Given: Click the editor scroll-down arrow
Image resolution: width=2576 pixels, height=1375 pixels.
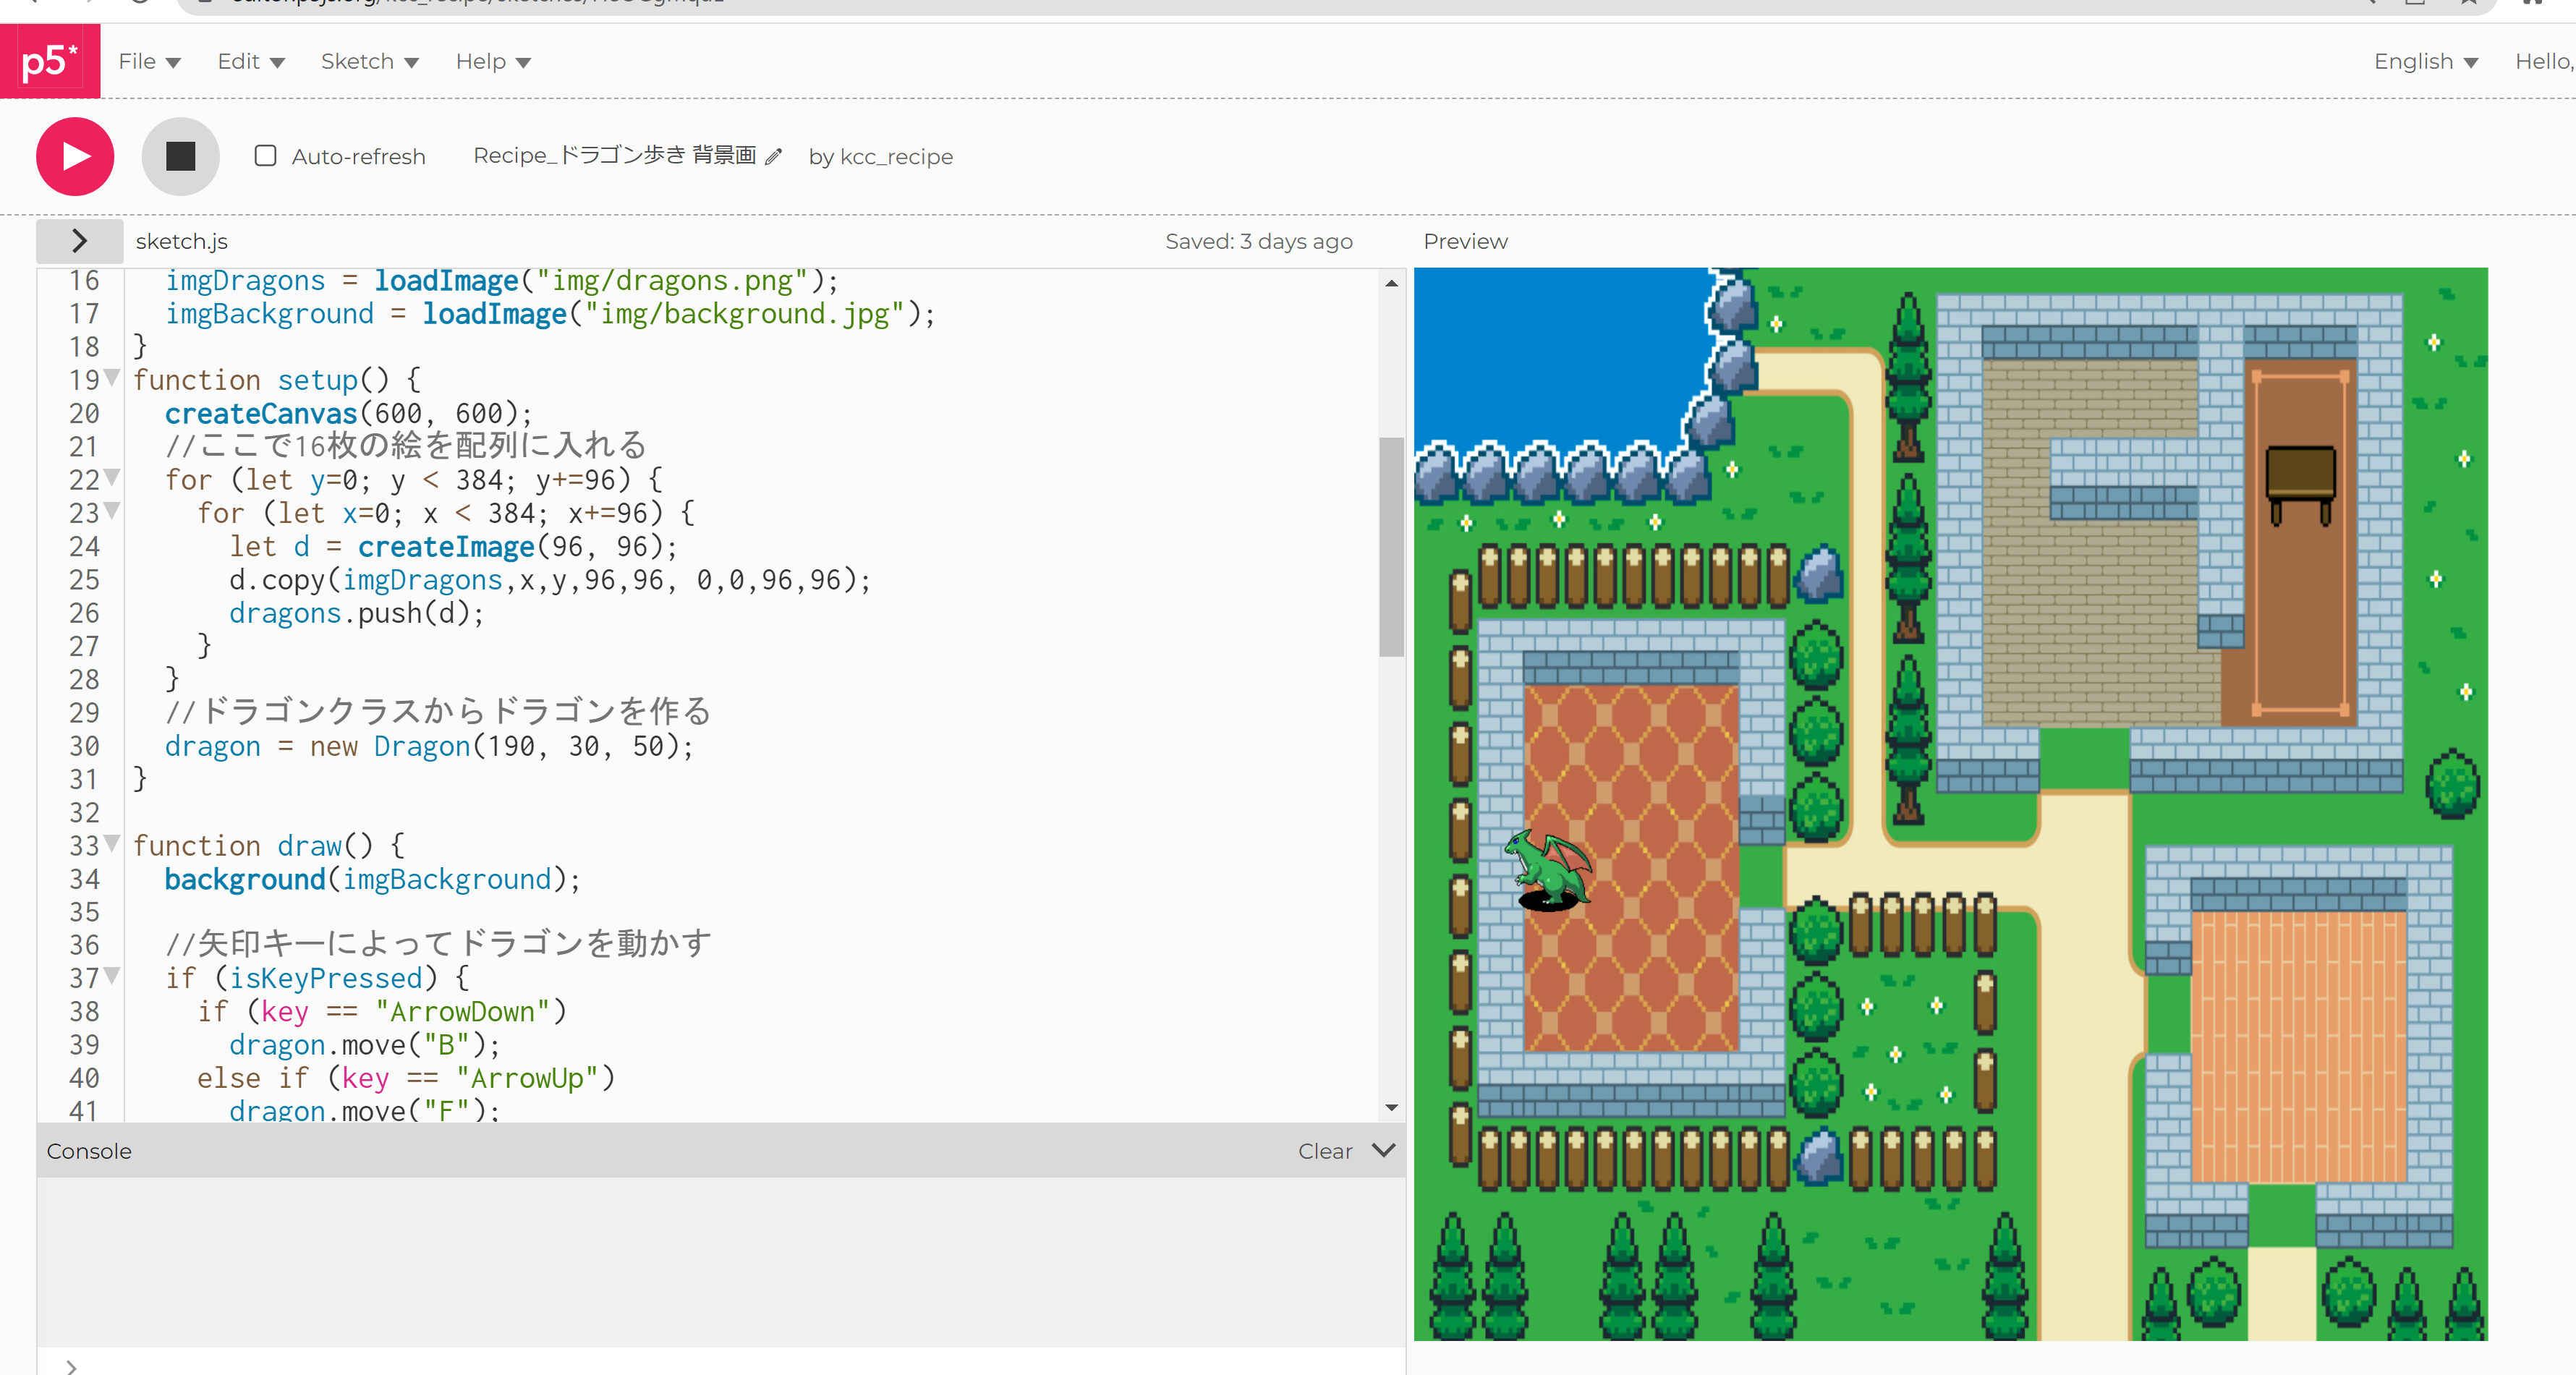Looking at the screenshot, I should 1391,1107.
